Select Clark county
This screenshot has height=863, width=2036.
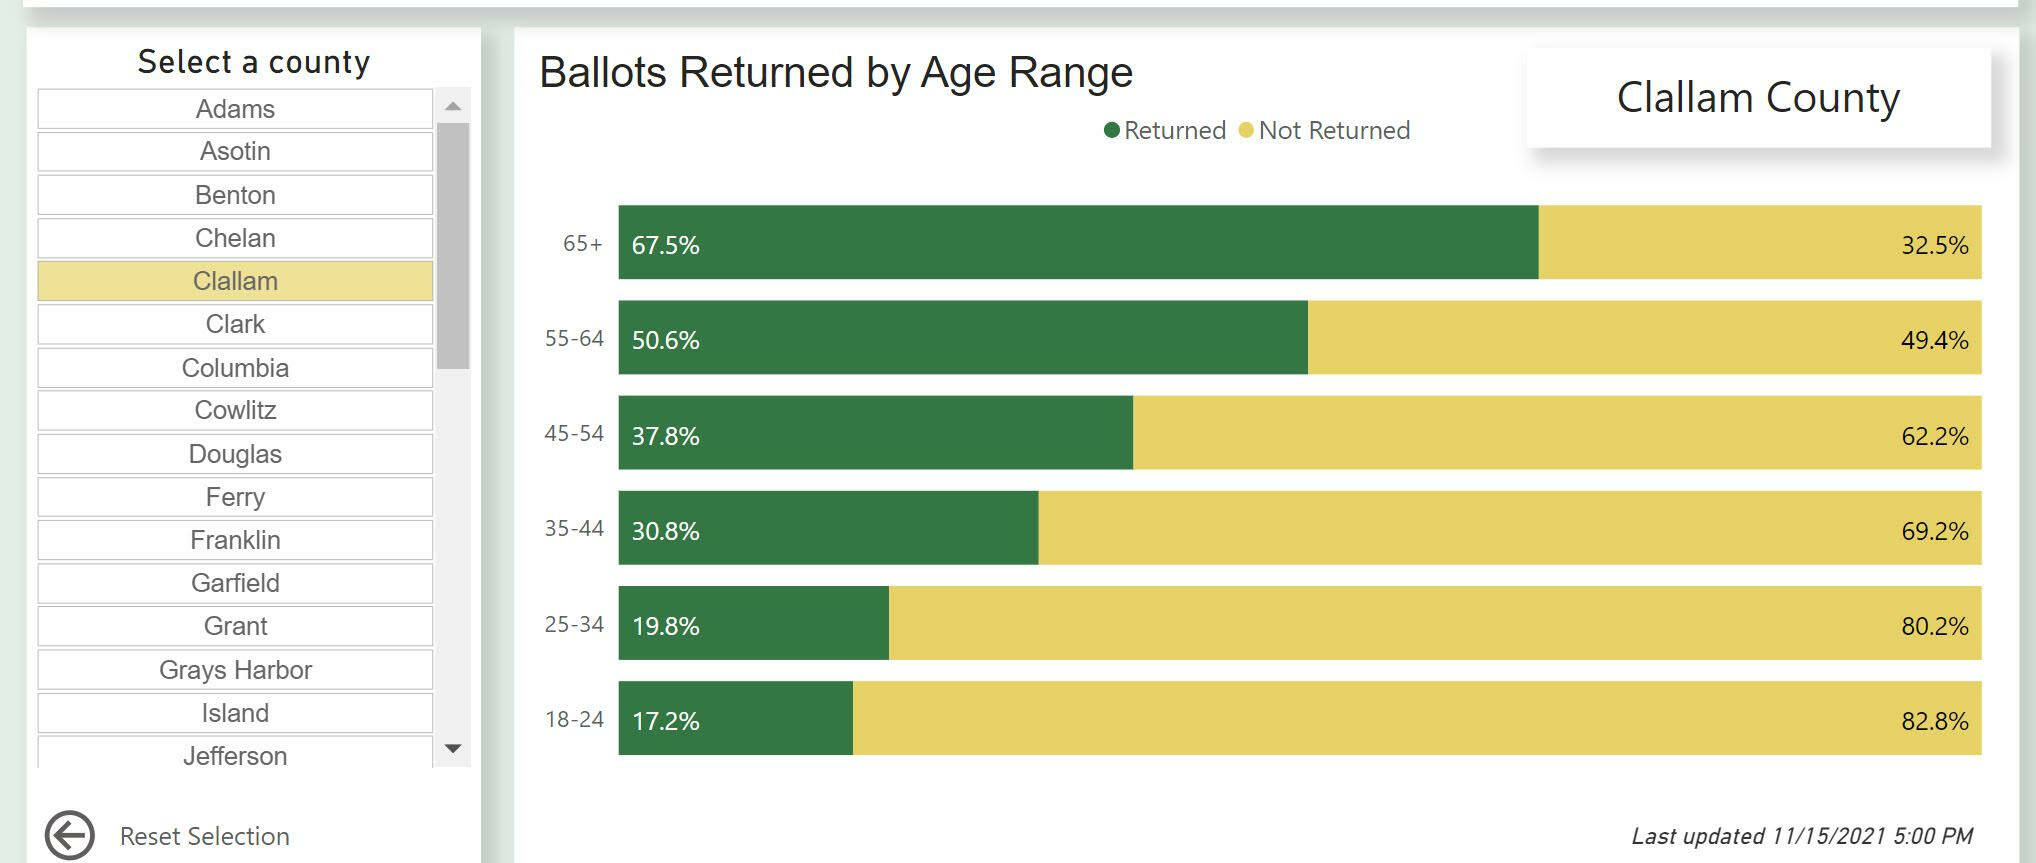tap(235, 324)
